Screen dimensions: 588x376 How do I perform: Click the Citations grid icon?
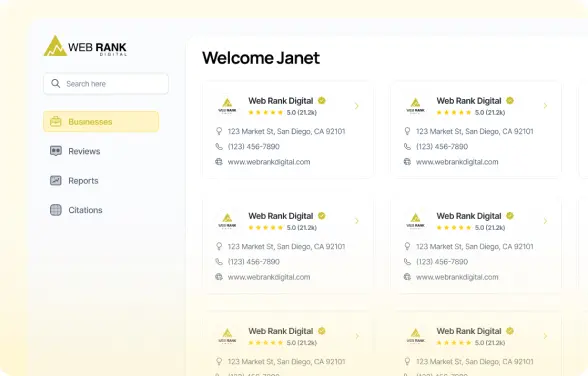point(56,210)
